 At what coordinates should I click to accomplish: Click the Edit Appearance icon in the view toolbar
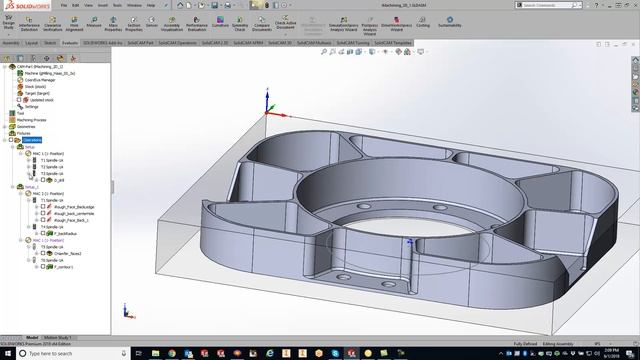[398, 52]
